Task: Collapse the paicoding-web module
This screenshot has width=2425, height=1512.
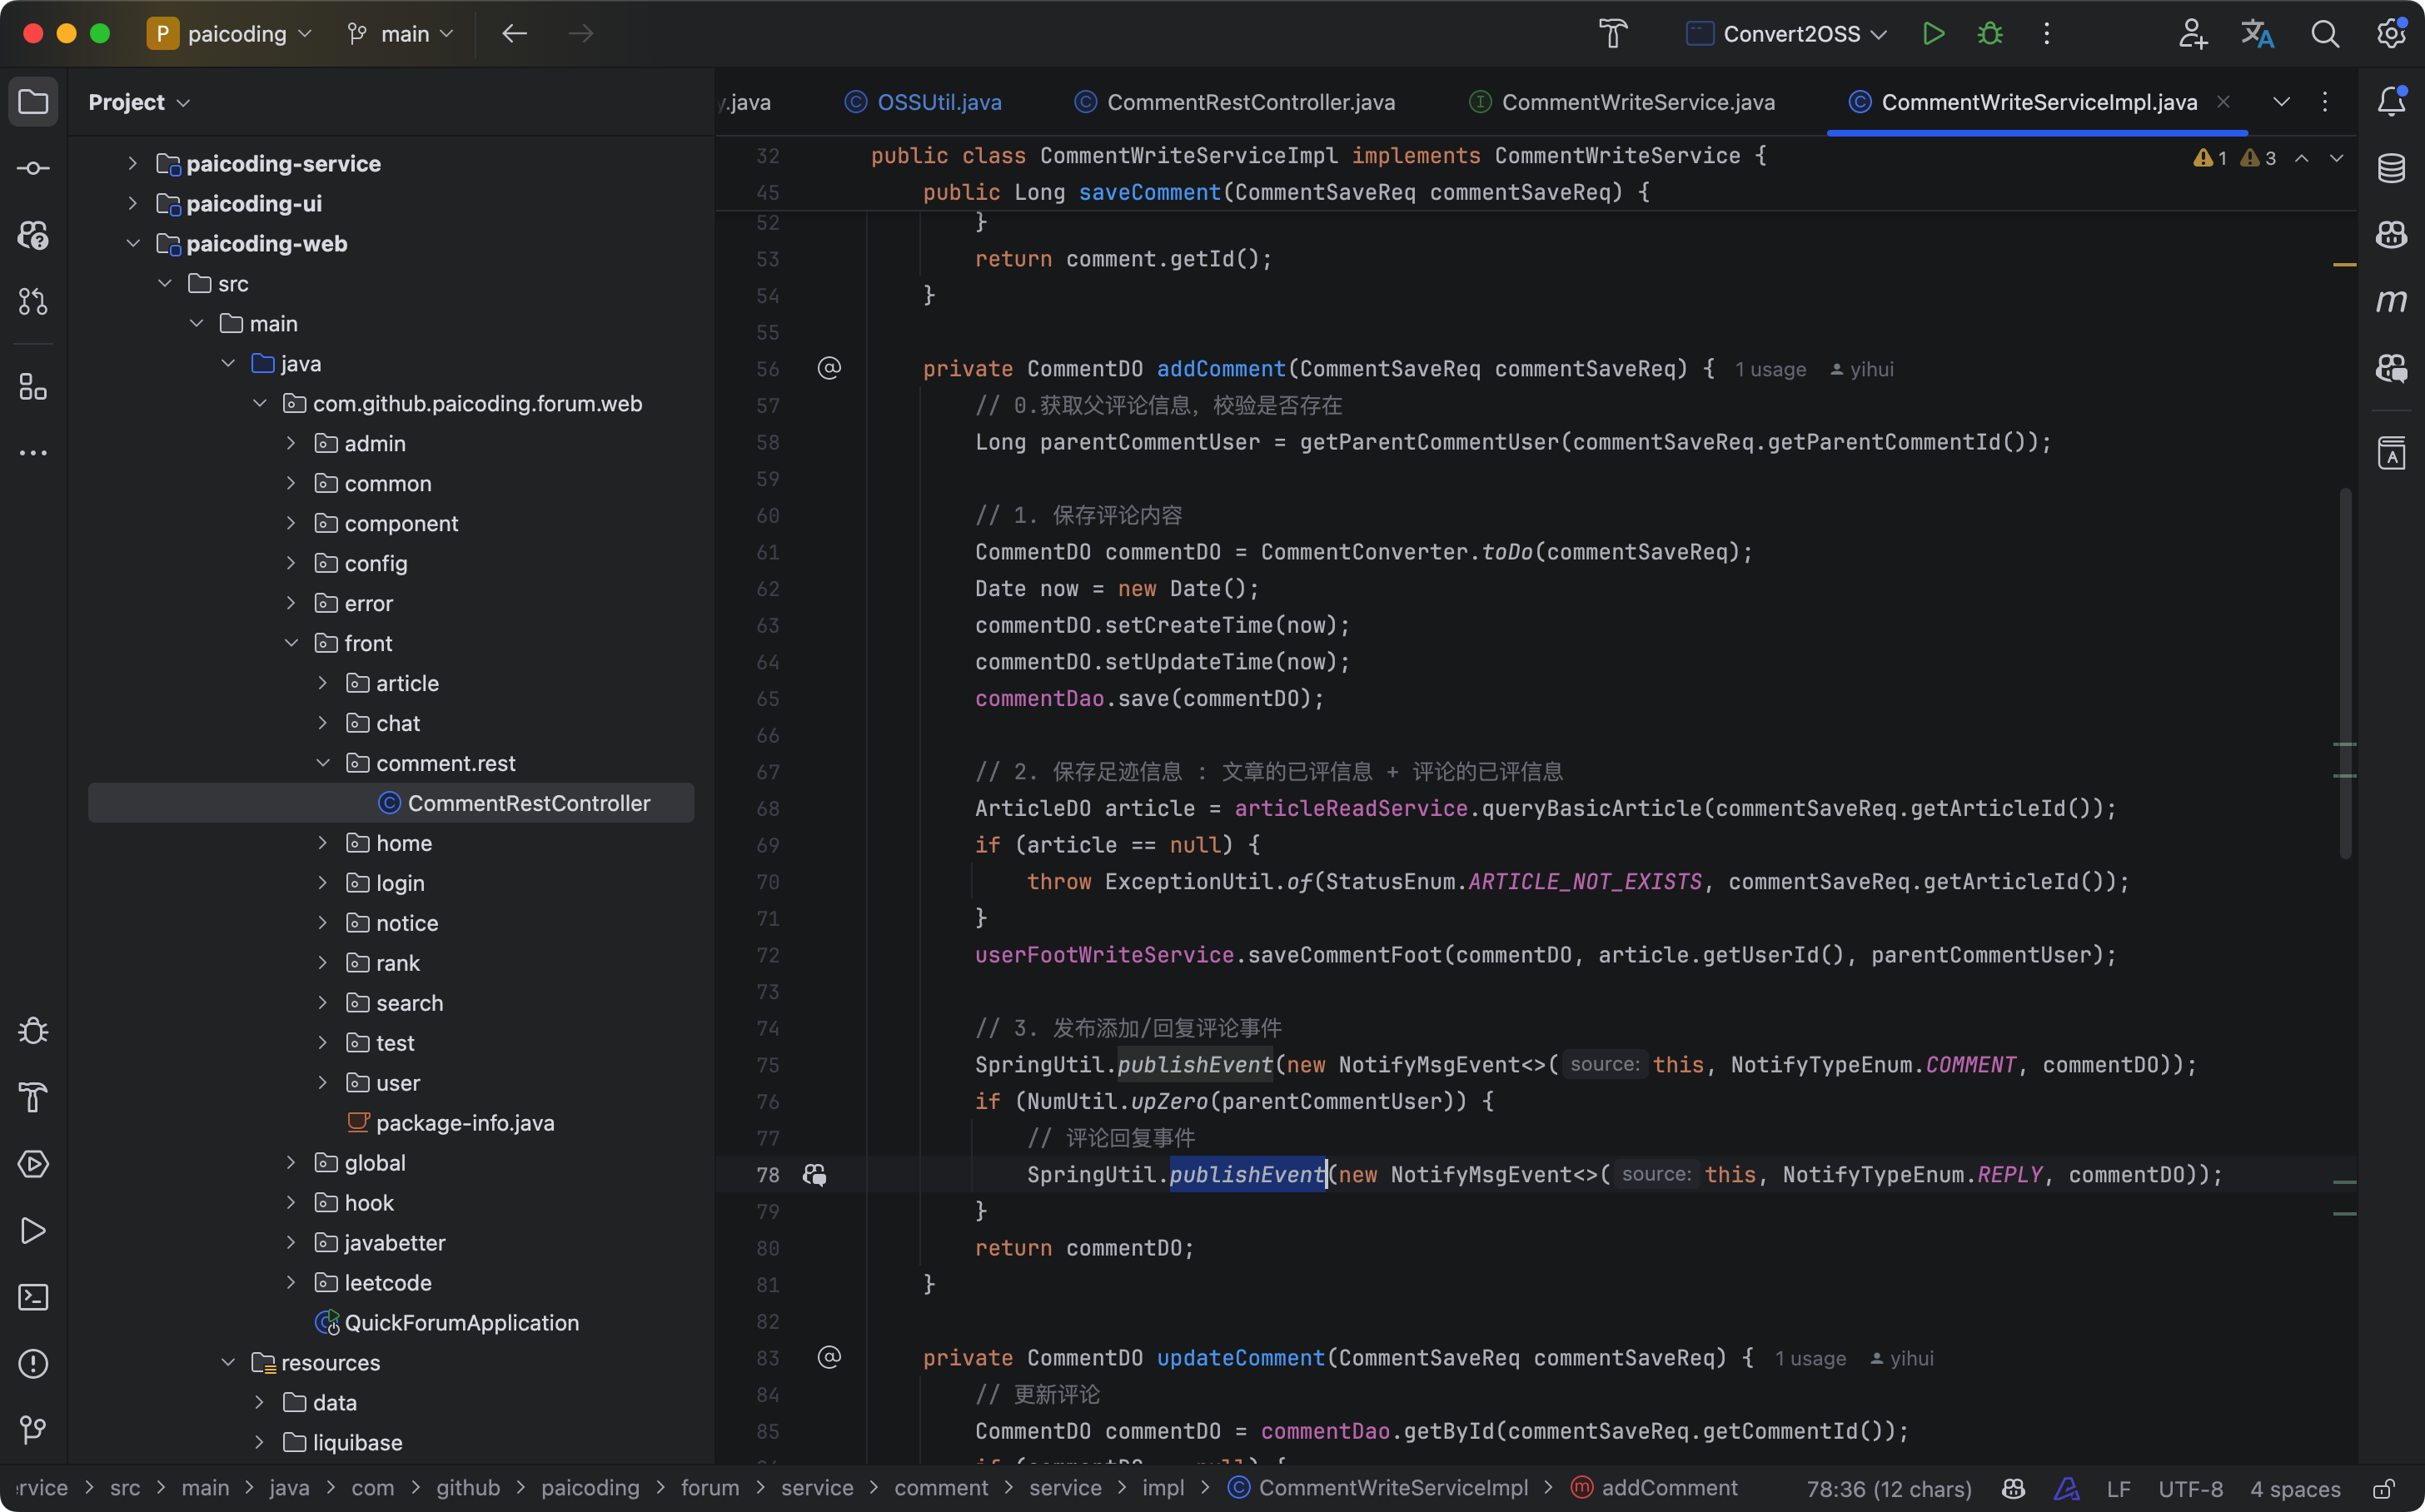Action: [132, 243]
